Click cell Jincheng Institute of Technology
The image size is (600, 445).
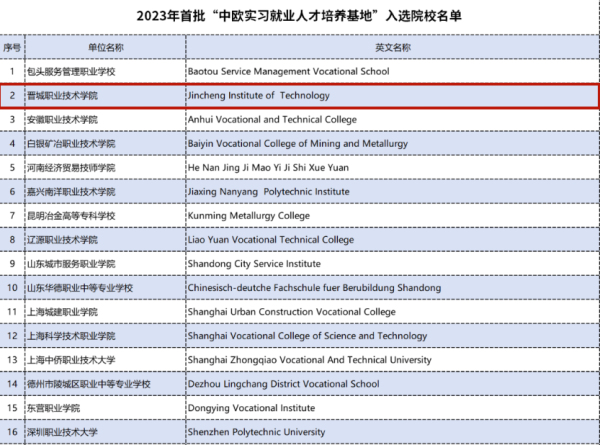click(393, 96)
